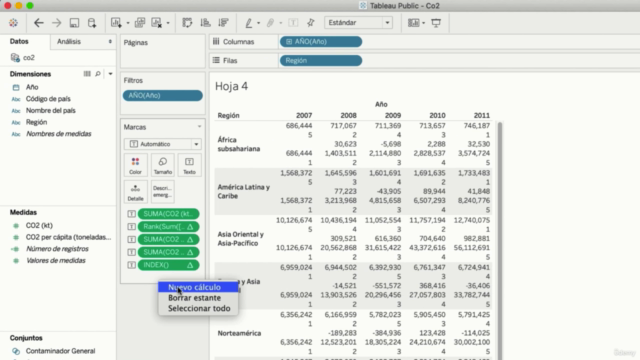Redo with the forward arrow toolbar icon
This screenshot has width=640, height=360.
point(56,23)
